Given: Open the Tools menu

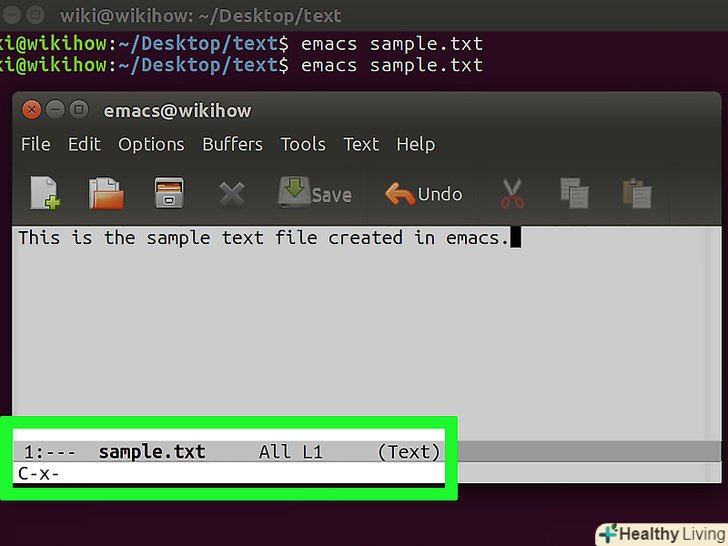Looking at the screenshot, I should pos(303,144).
